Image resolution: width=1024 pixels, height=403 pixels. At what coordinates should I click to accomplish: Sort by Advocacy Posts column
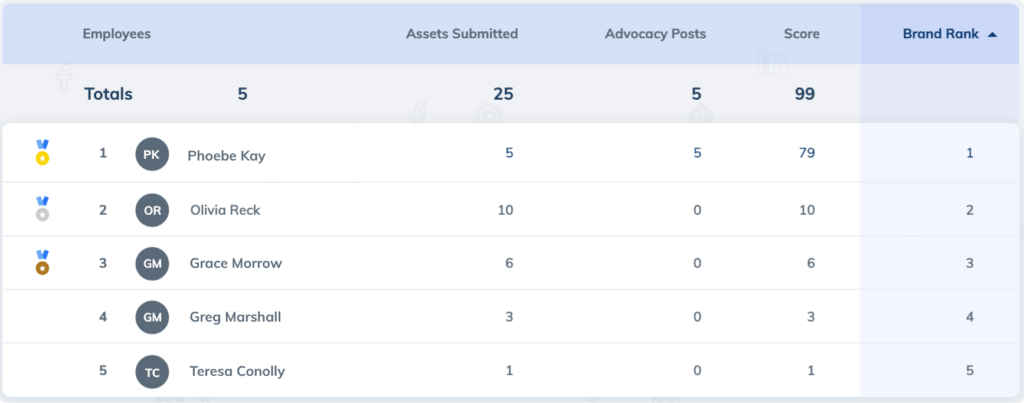tap(655, 34)
